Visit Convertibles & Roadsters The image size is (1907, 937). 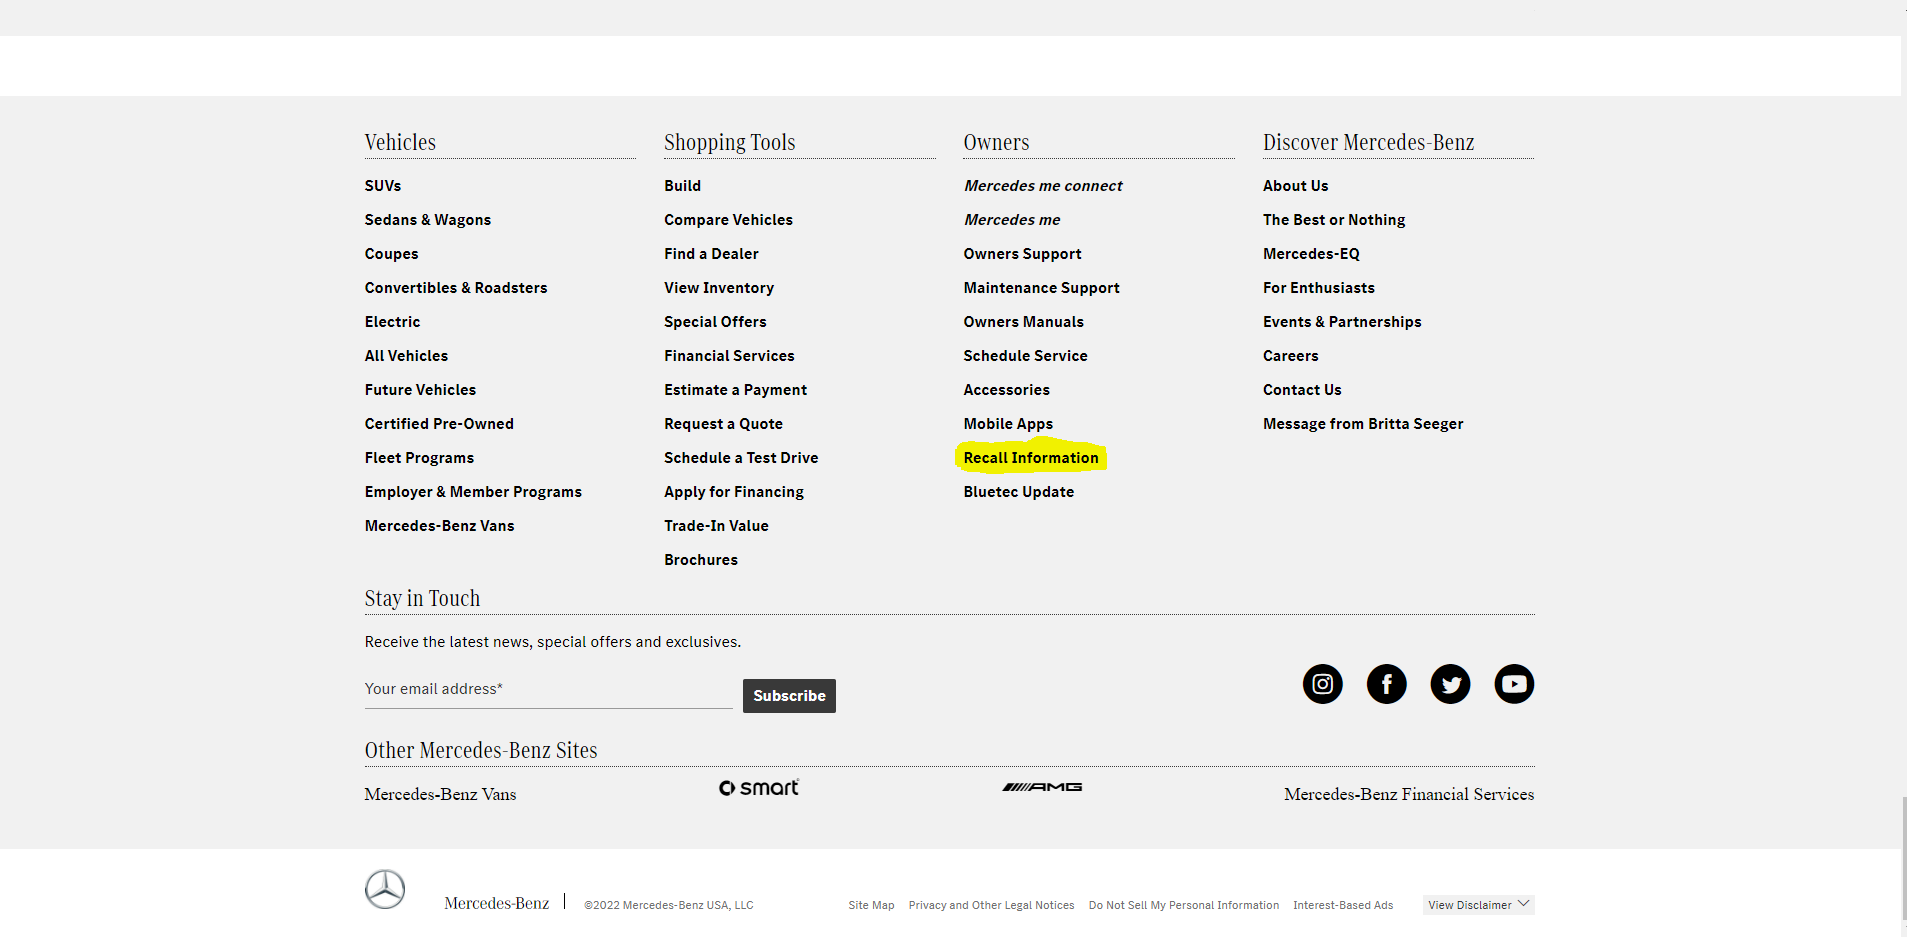point(456,288)
